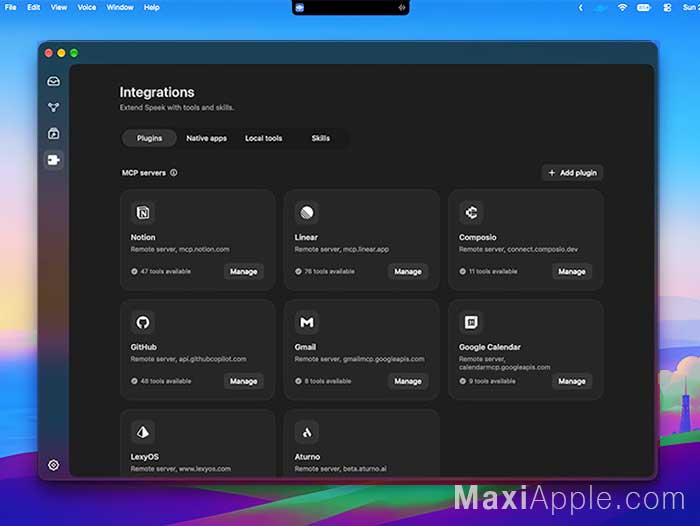Click 'Remote server, mcp.notion.com' text
This screenshot has width=700, height=526.
tap(180, 249)
